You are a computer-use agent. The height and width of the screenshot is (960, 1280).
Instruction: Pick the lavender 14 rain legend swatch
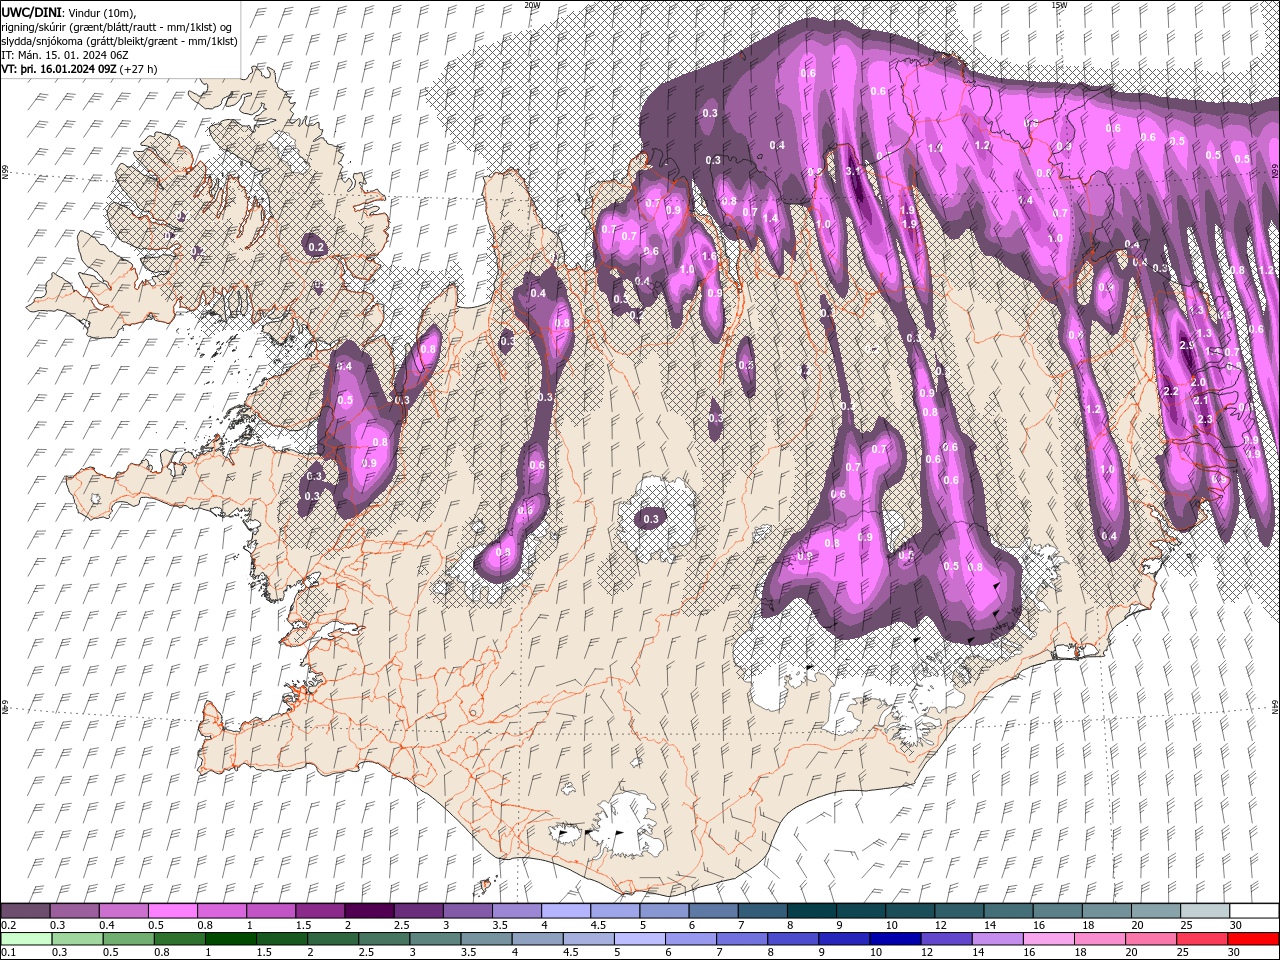(998, 938)
